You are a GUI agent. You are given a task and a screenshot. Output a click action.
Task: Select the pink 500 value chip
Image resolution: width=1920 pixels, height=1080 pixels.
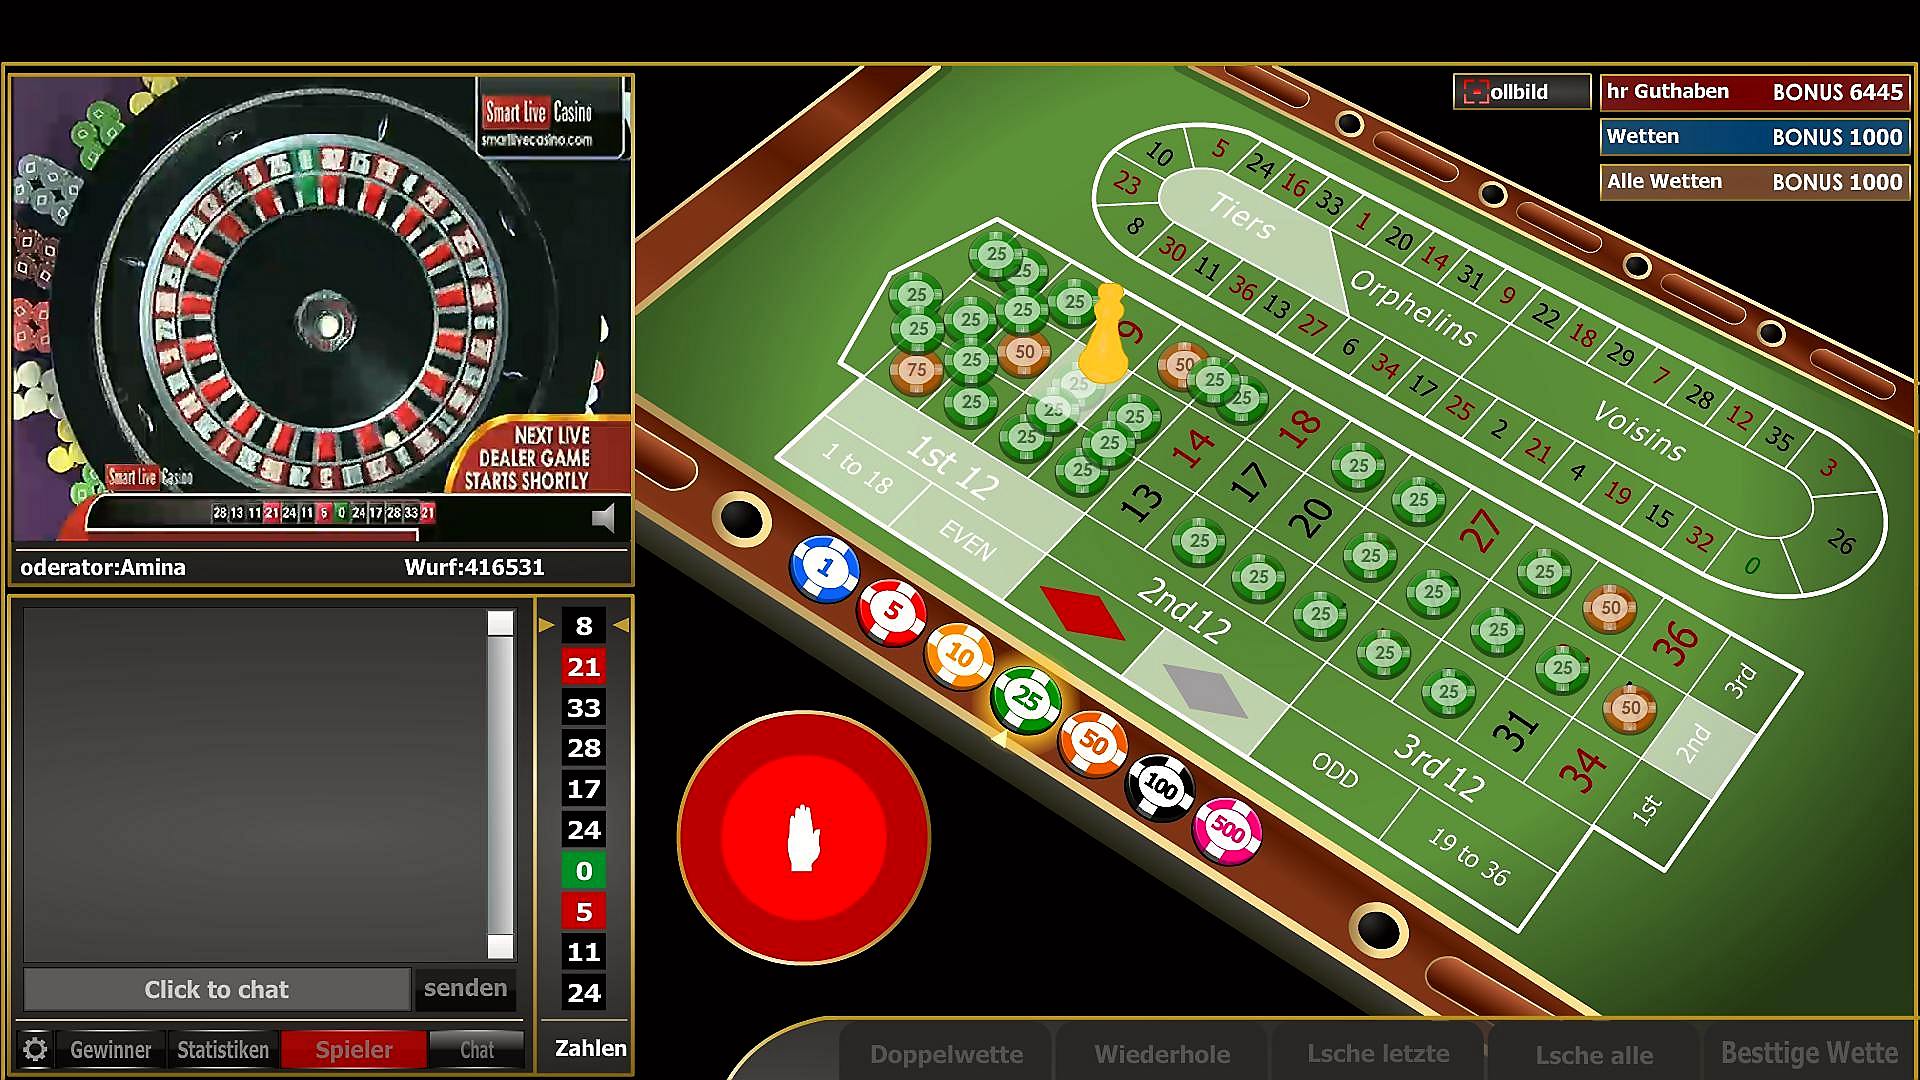click(x=1227, y=830)
